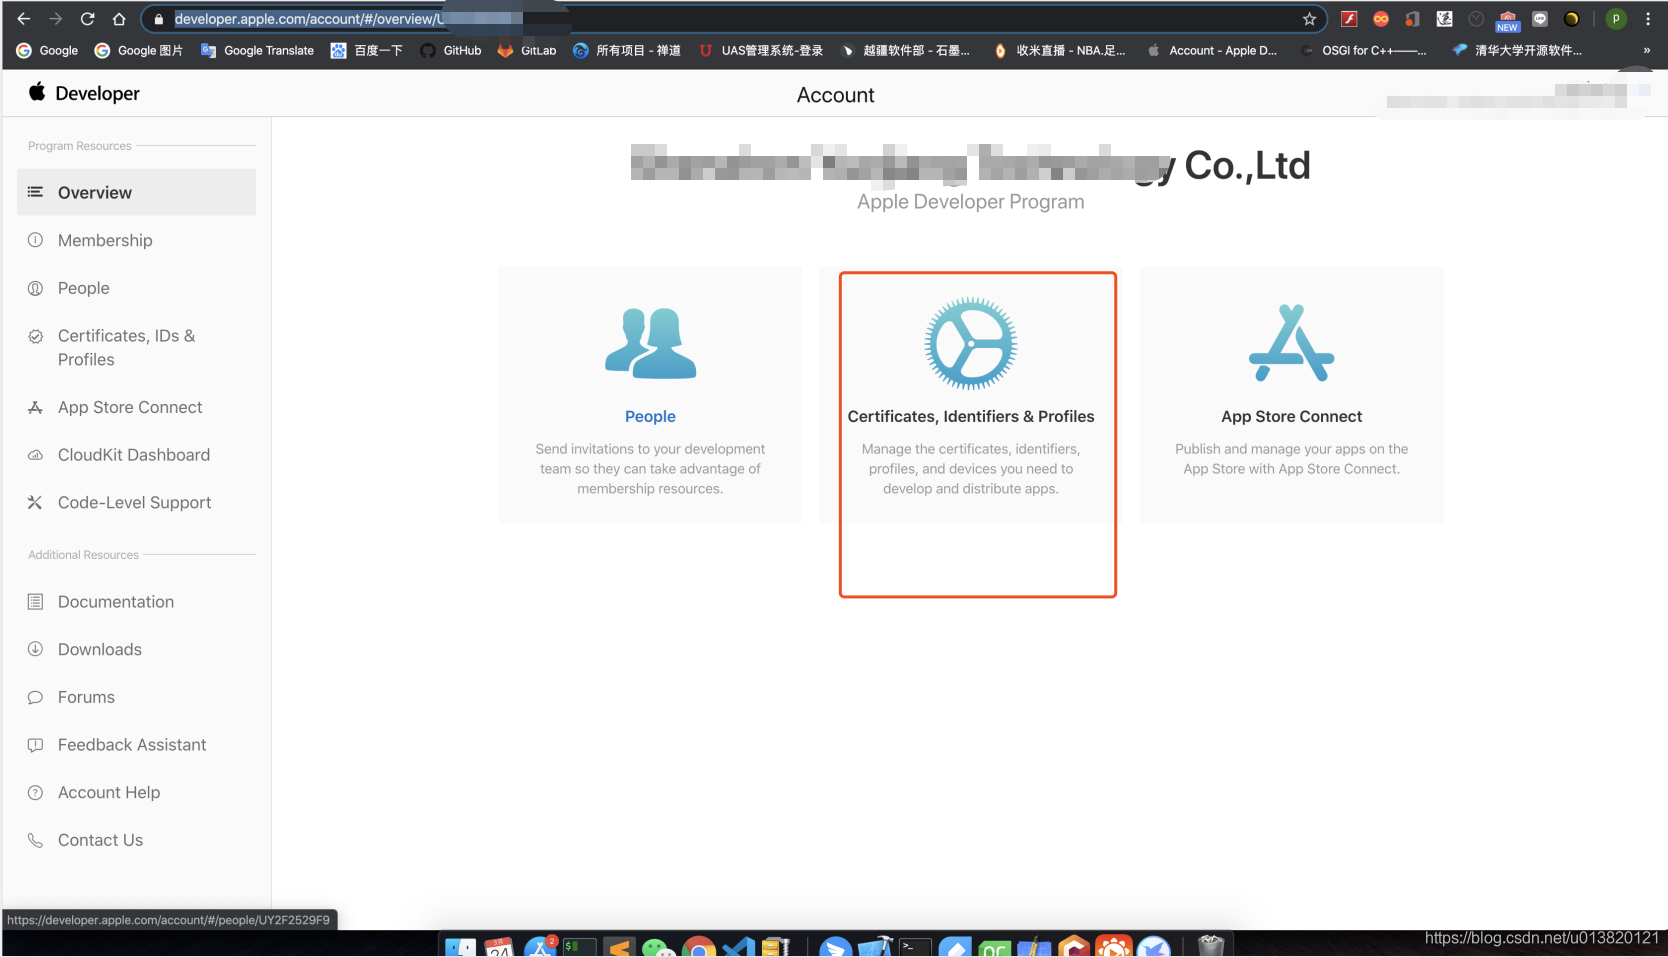Open Code-Level Support in the sidebar
1668x957 pixels.
coord(136,502)
